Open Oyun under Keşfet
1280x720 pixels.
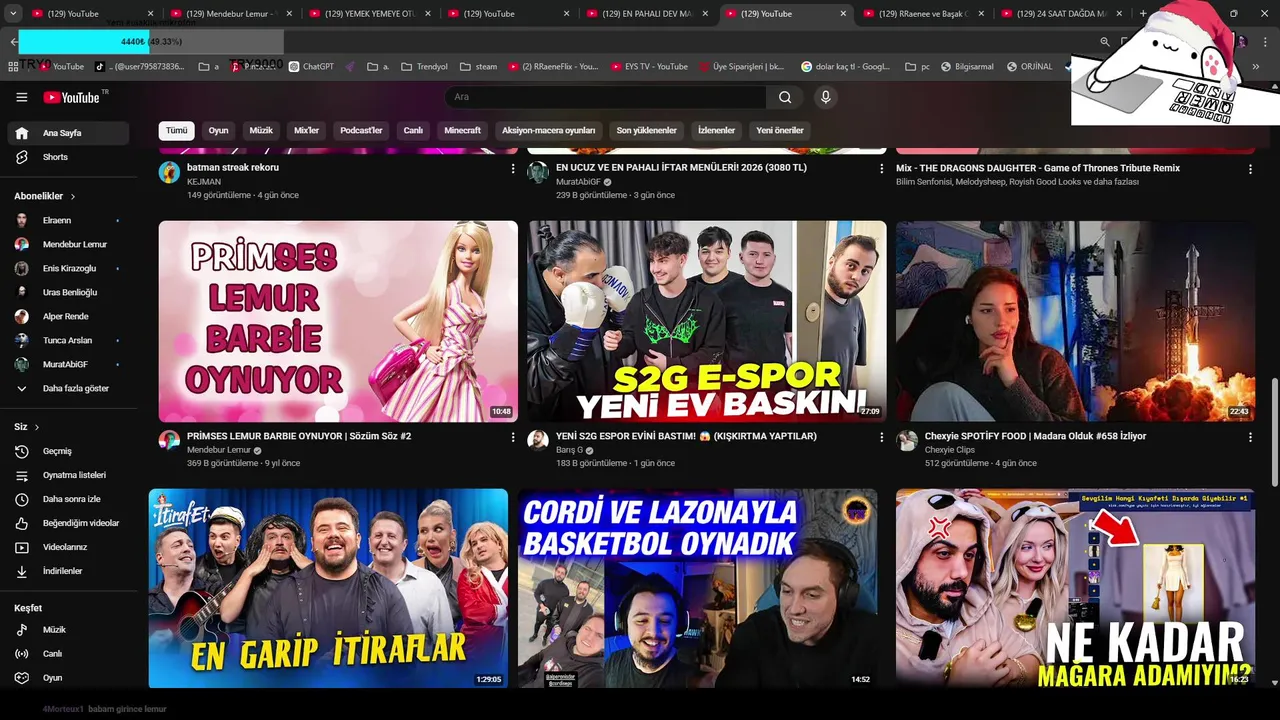coord(68,678)
